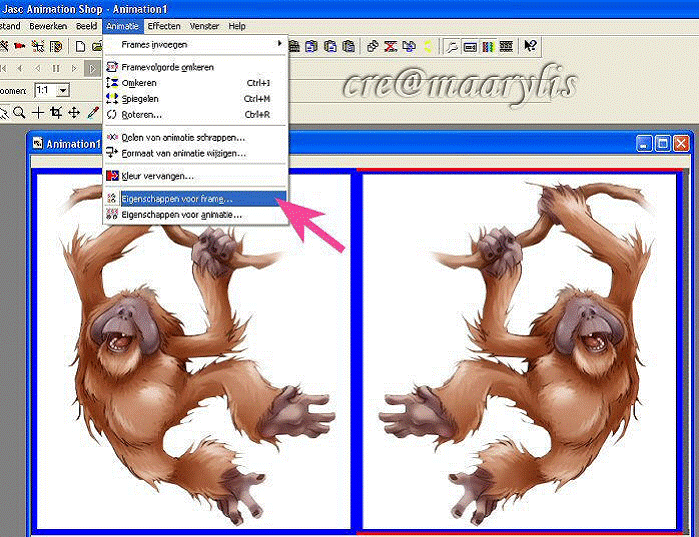This screenshot has width=699, height=537.
Task: Create a new animation with blank page icon
Action: [x=80, y=46]
